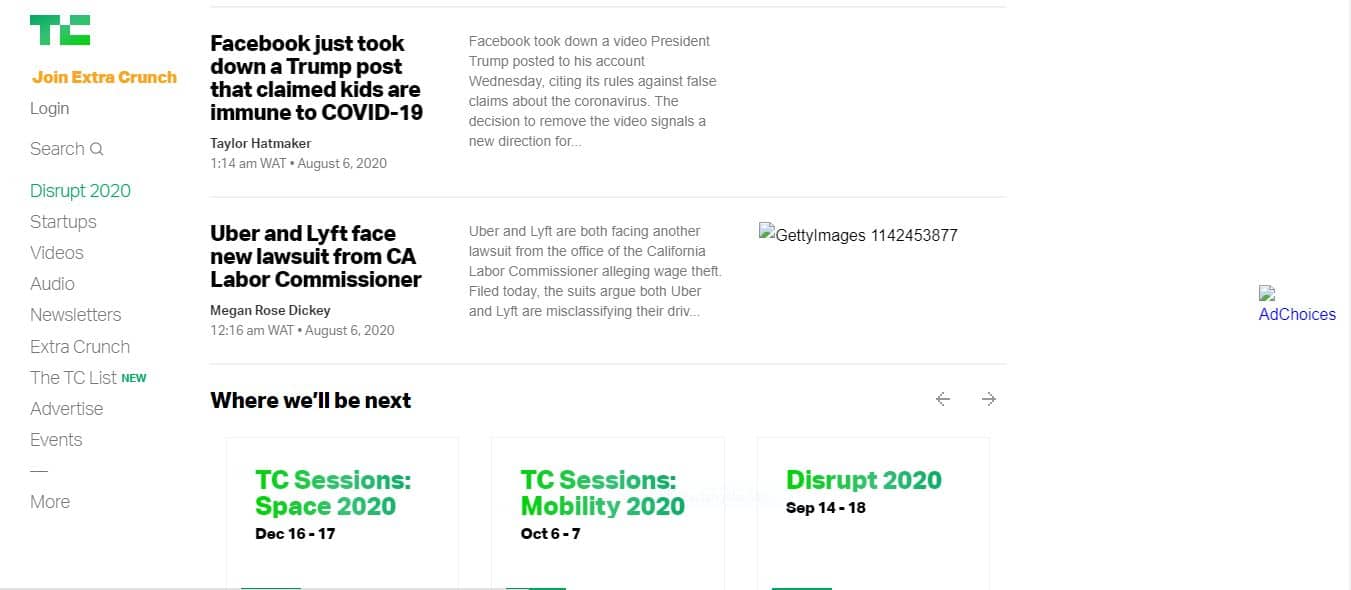1351x590 pixels.
Task: Expand the More sidebar menu
Action: point(50,502)
